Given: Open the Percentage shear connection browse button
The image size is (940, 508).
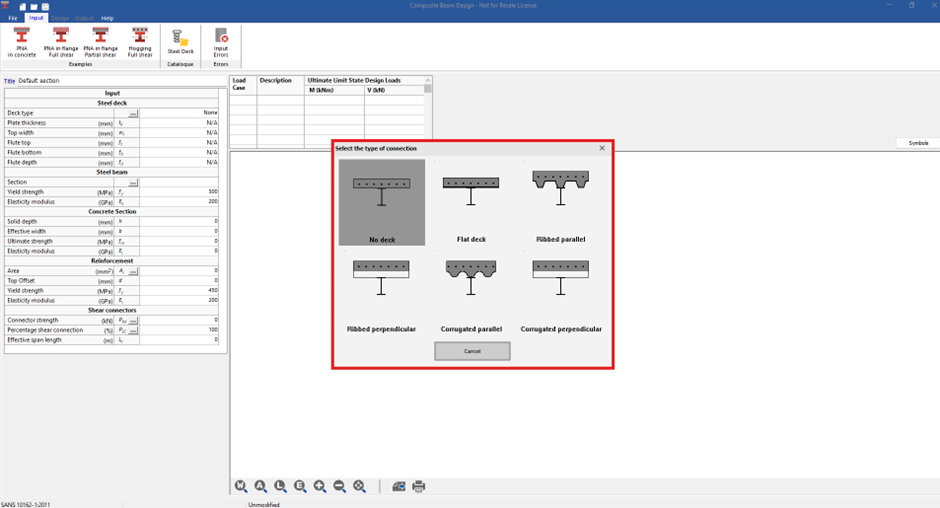Looking at the screenshot, I should (133, 330).
